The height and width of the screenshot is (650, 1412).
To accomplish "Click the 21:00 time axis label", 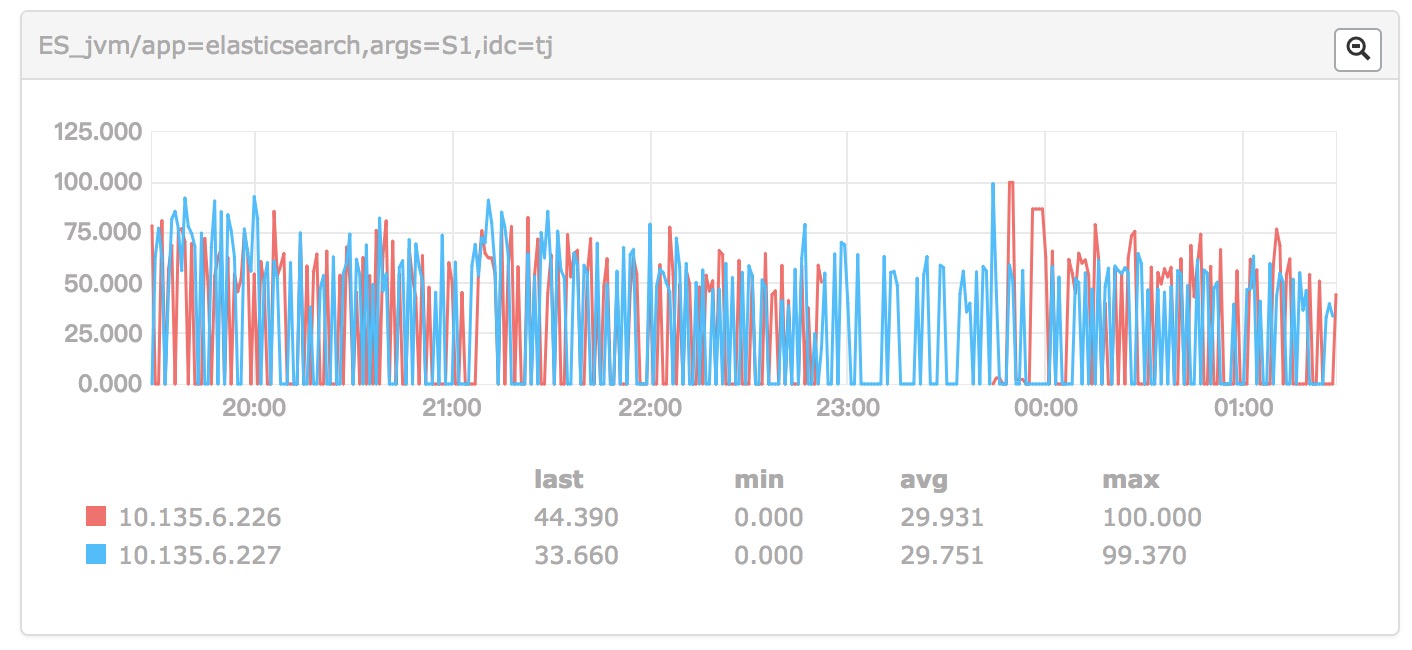I will point(453,408).
